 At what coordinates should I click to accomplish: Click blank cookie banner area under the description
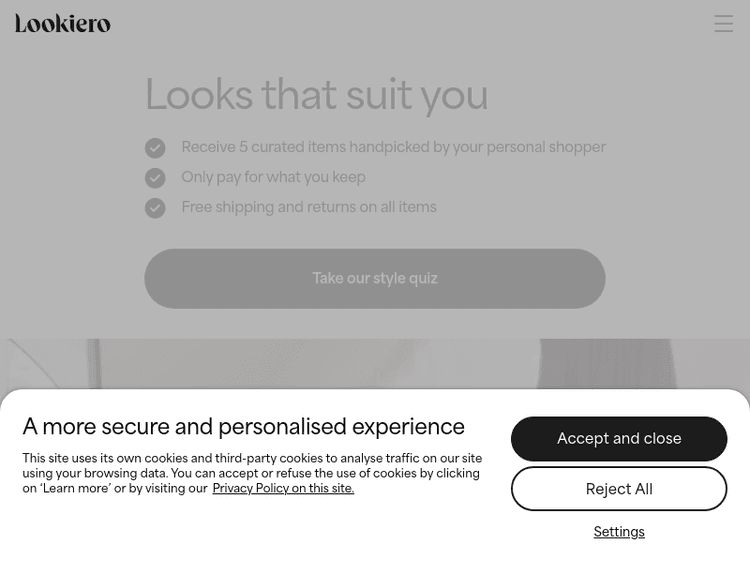[250, 530]
